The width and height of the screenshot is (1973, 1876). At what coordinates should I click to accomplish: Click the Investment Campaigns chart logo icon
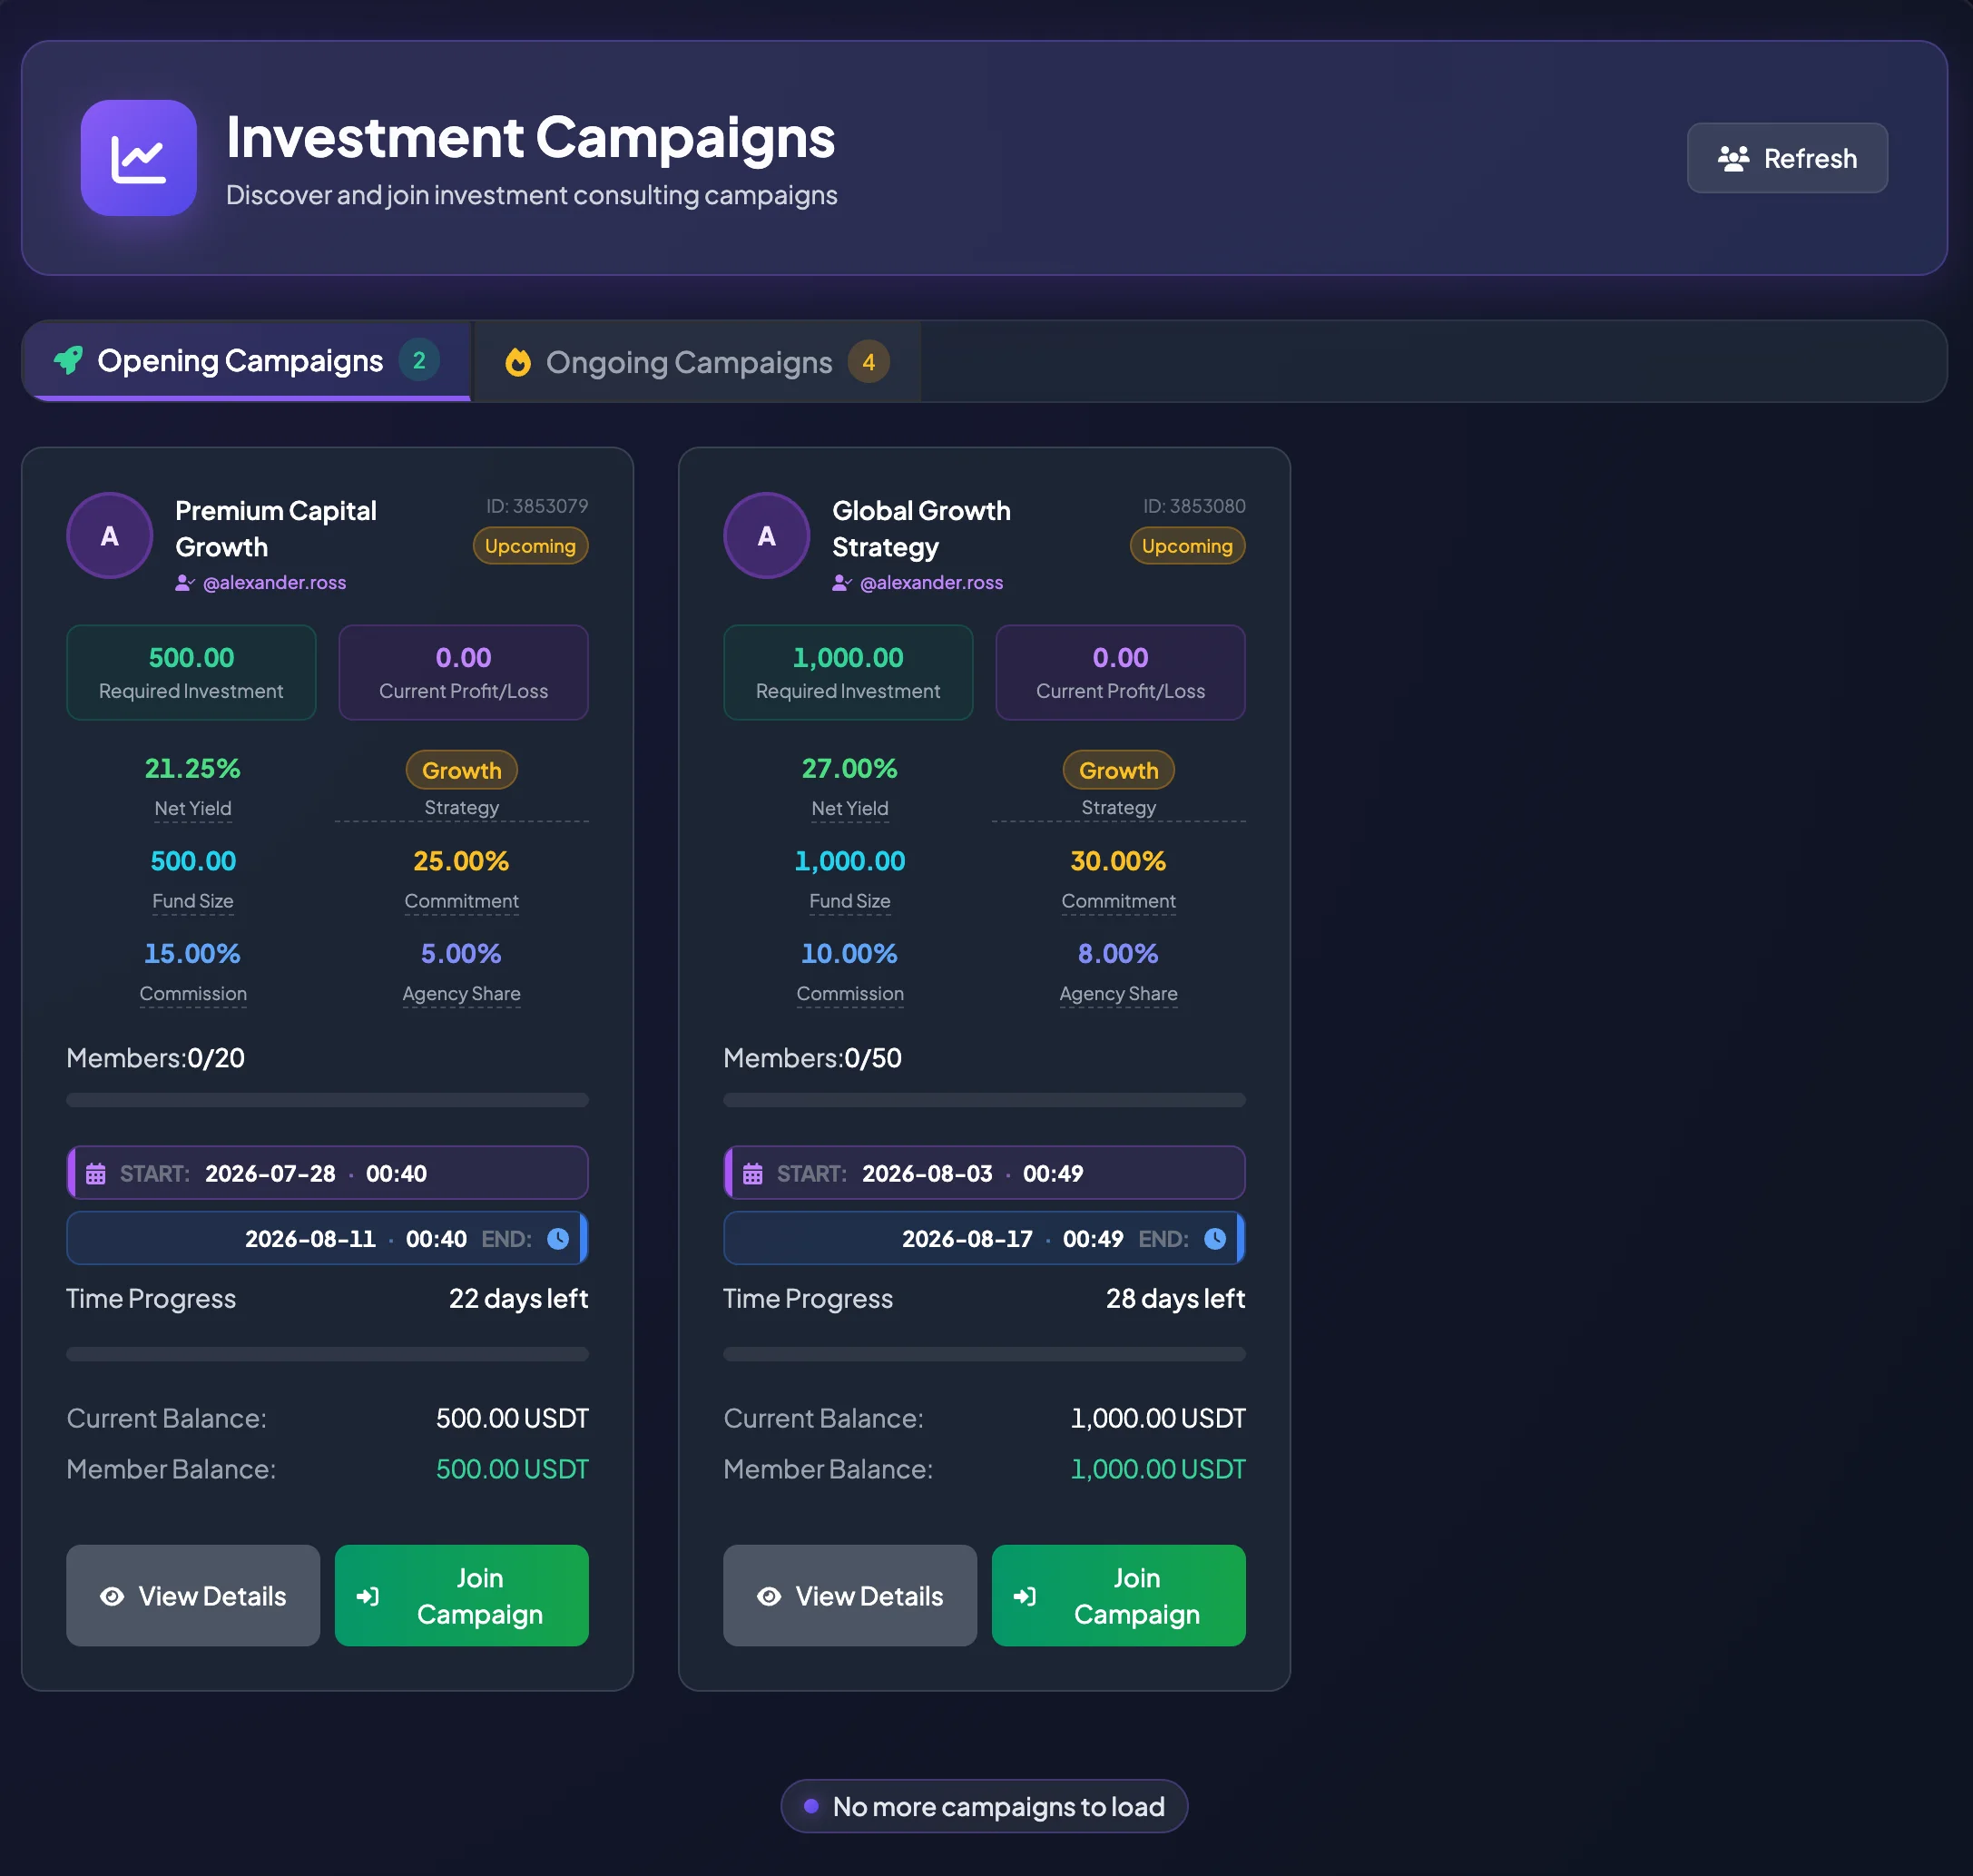pos(138,158)
